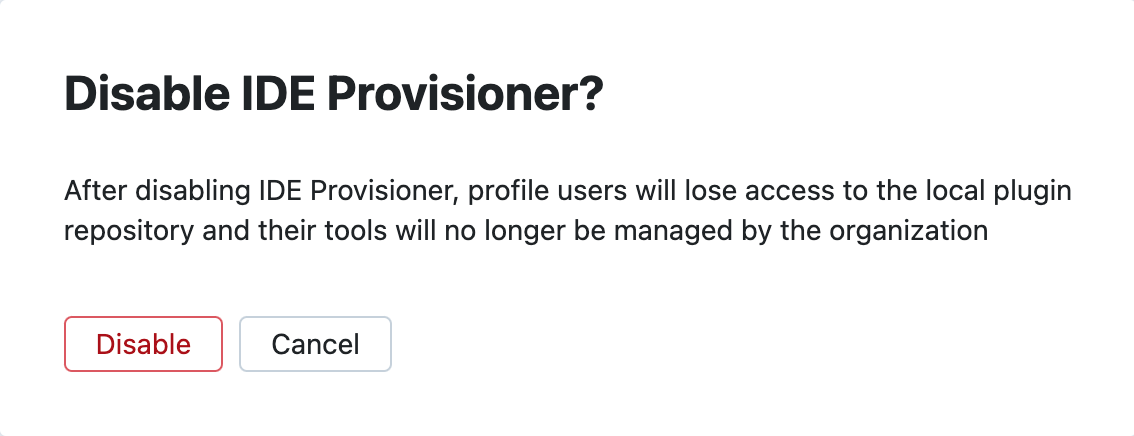Dismiss the dialog with Cancel
This screenshot has height=436, width=1134.
tap(315, 344)
